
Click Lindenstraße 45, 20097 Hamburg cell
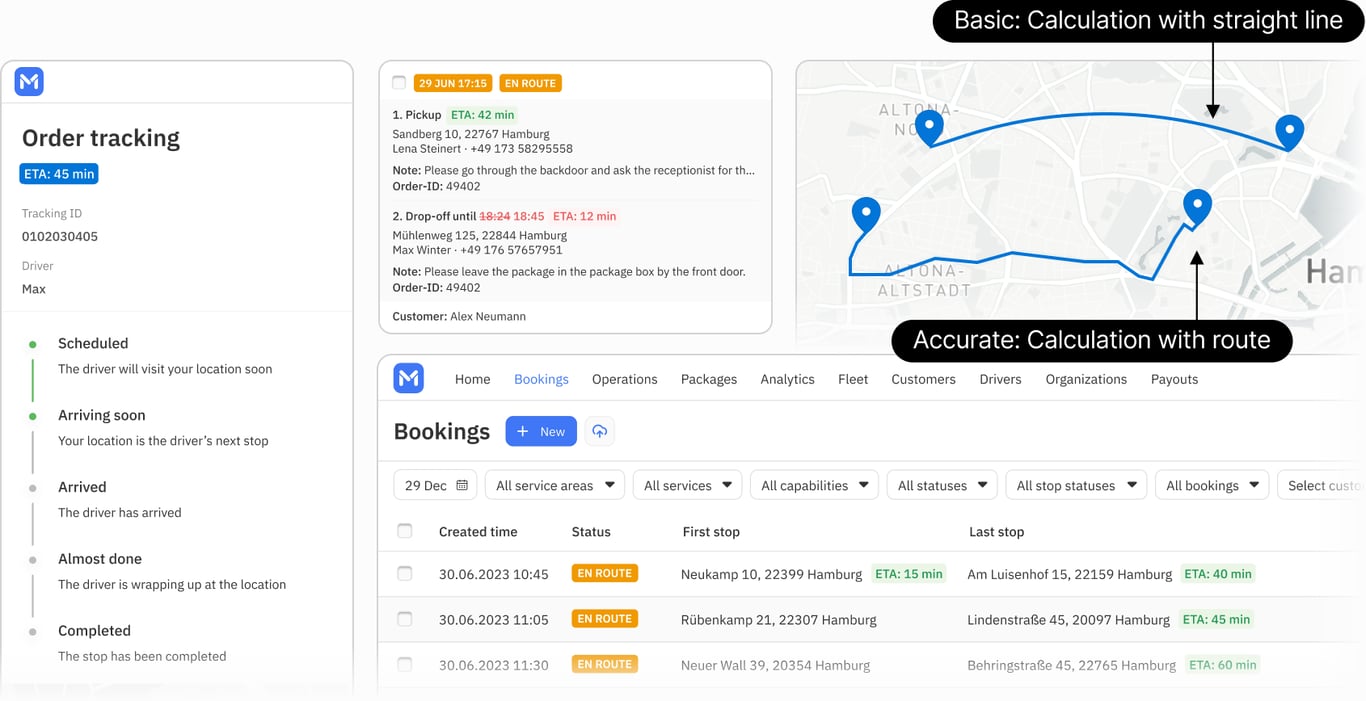pyautogui.click(x=1068, y=620)
